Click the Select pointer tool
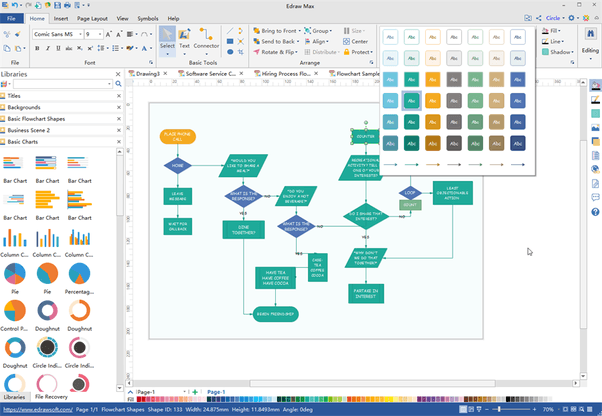This screenshot has height=416, width=602. pos(166,38)
